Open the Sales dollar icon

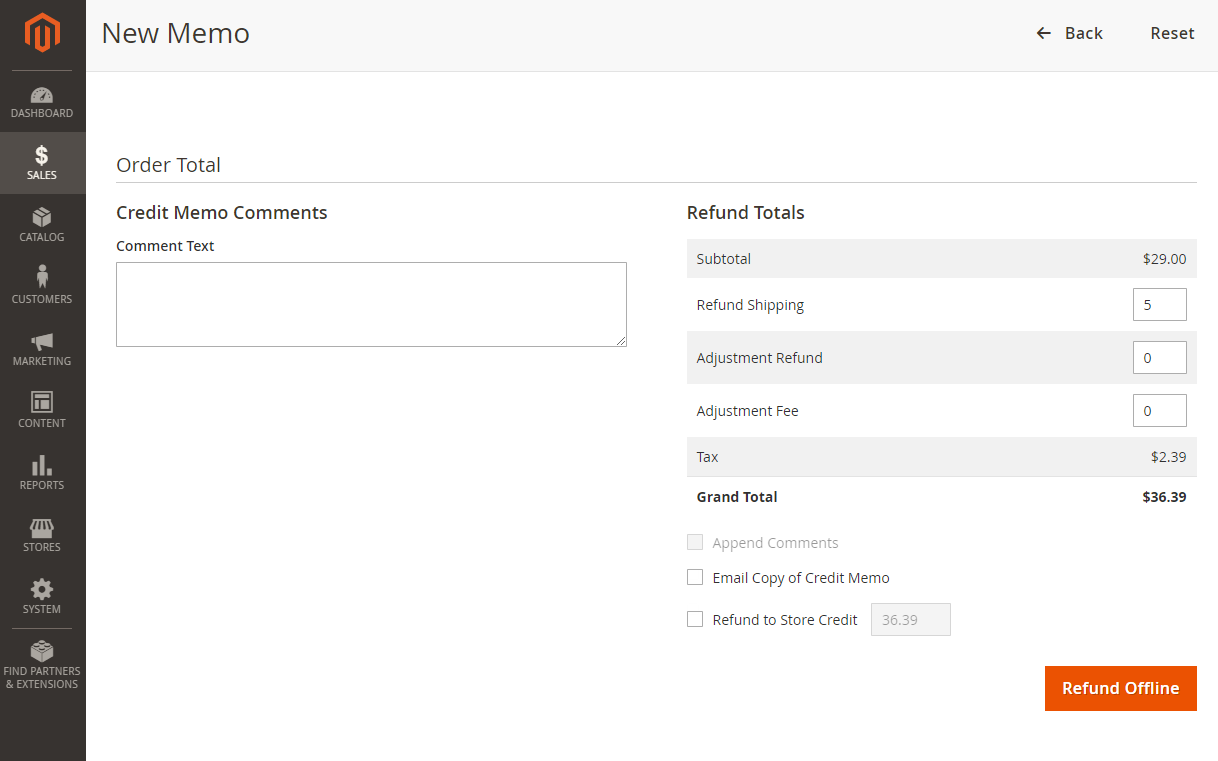[x=42, y=155]
